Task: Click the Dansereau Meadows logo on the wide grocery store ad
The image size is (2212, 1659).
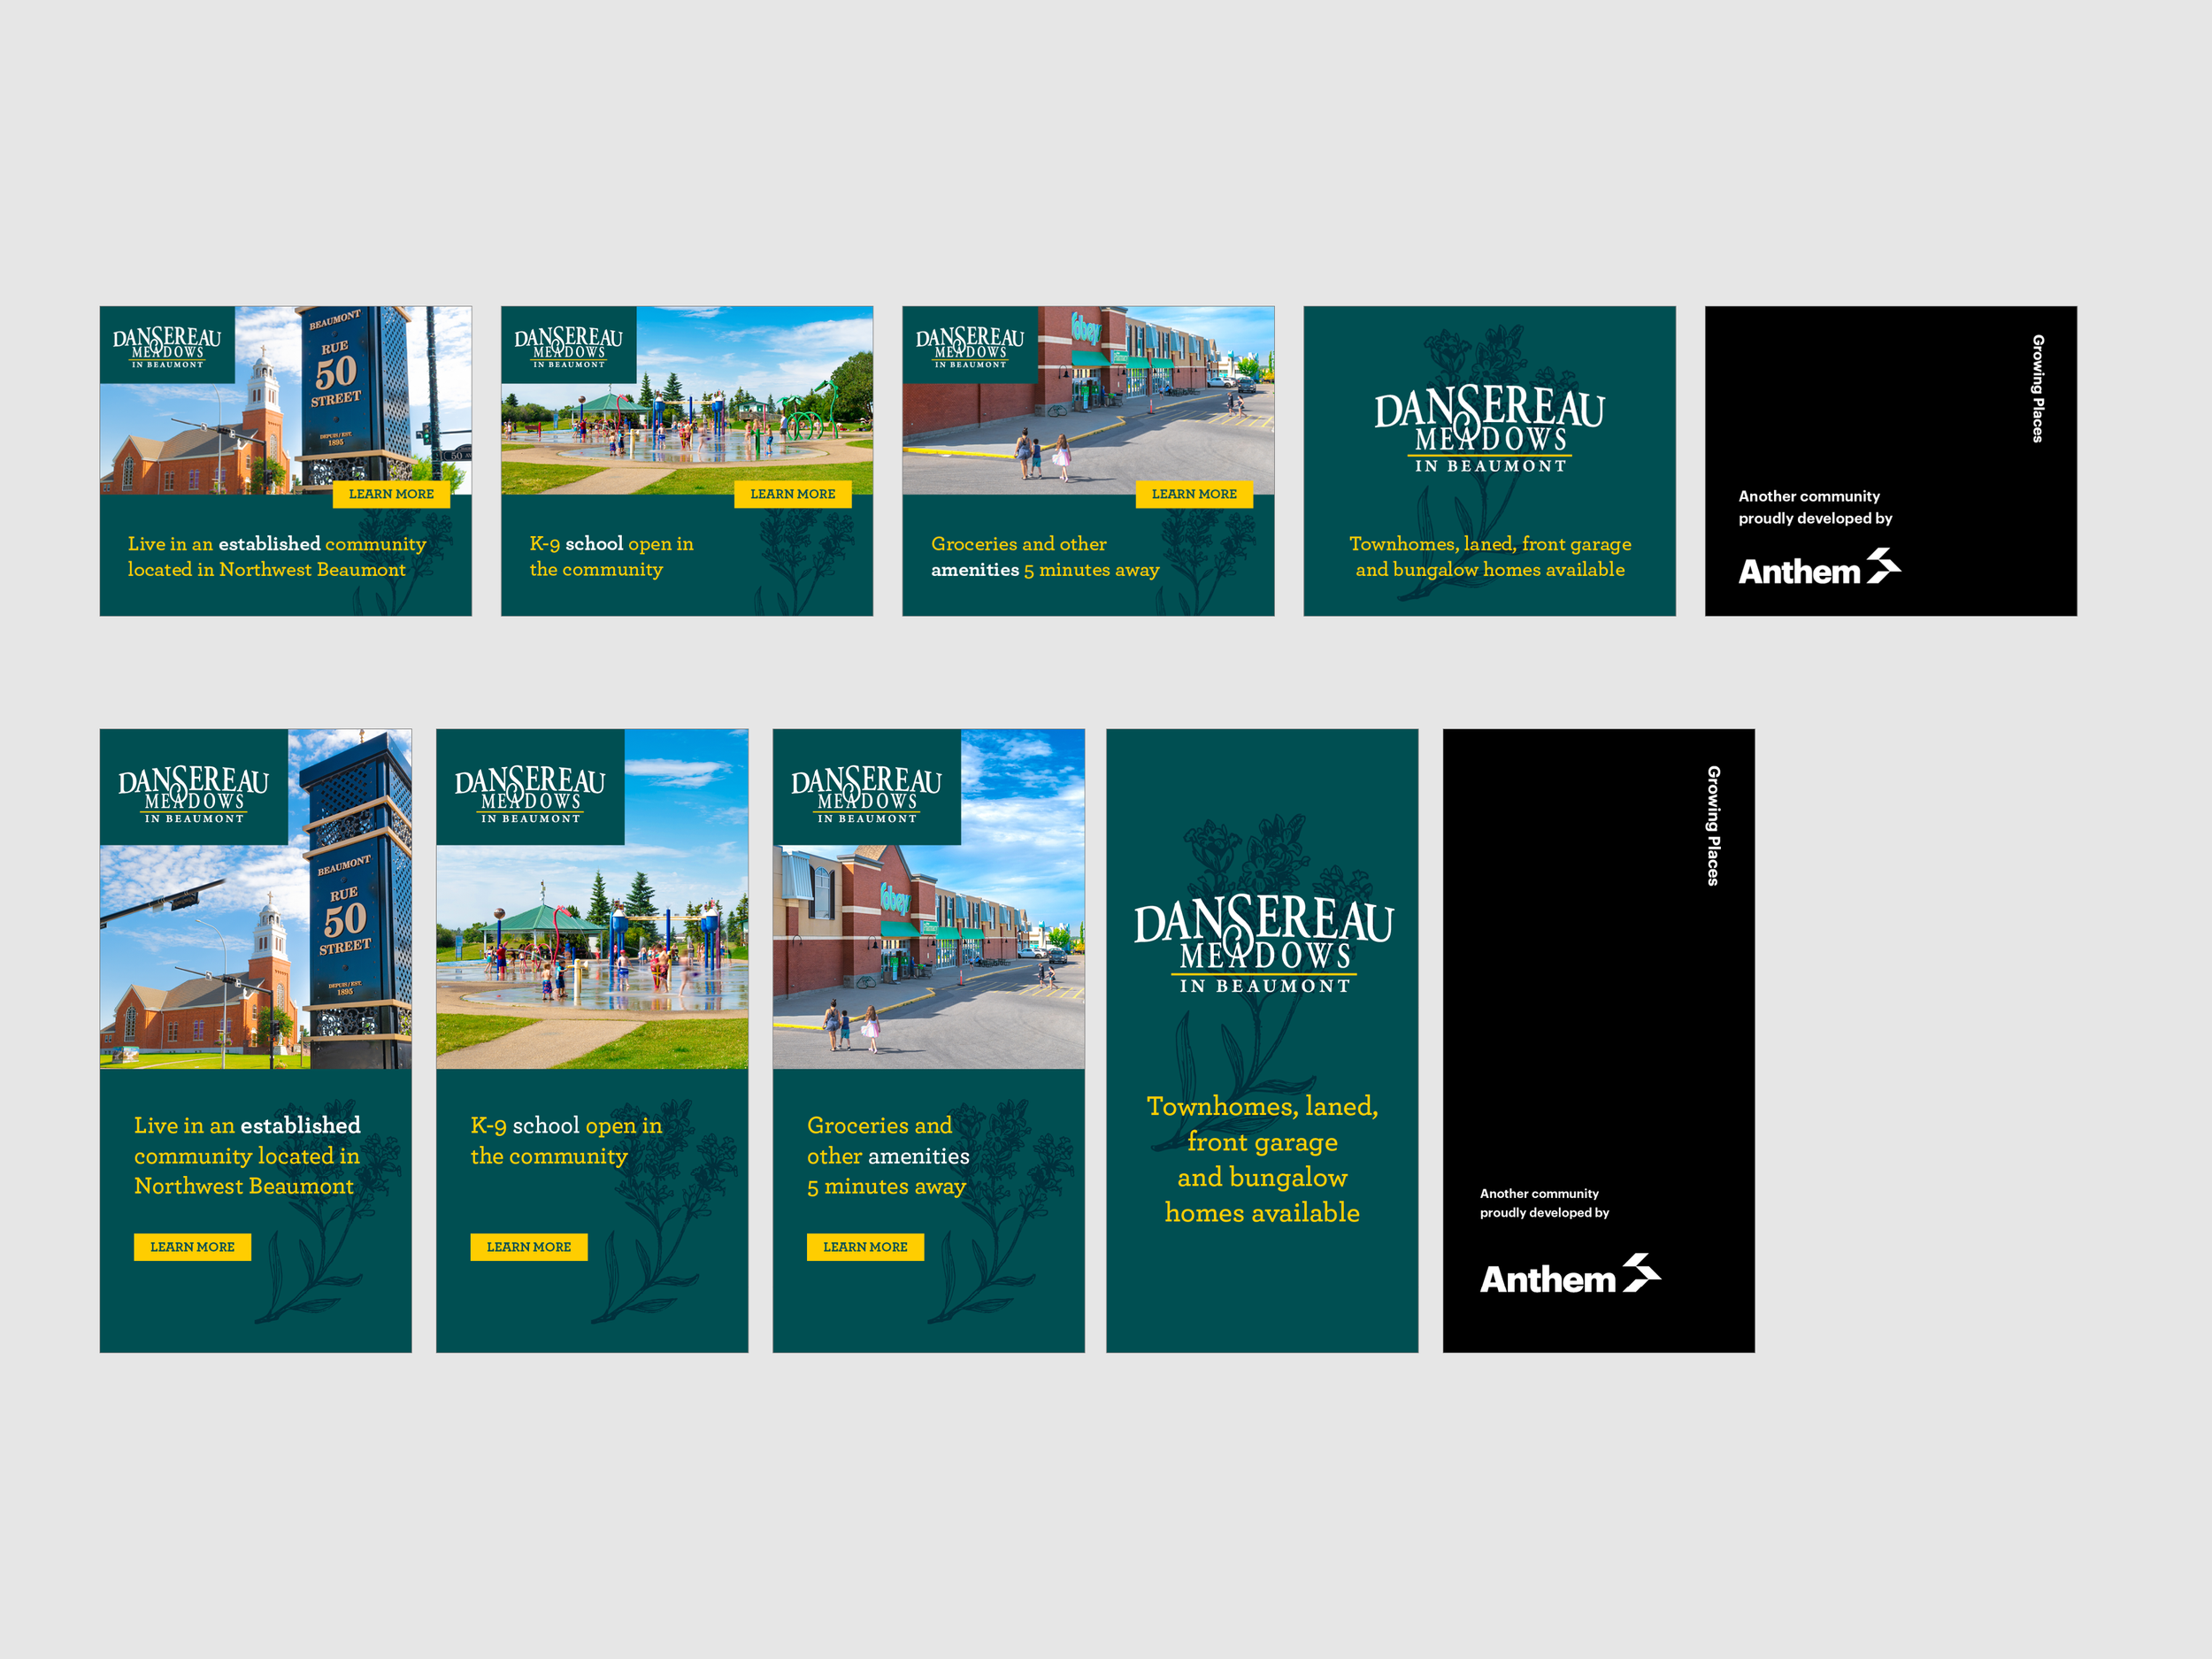Action: pos(969,346)
